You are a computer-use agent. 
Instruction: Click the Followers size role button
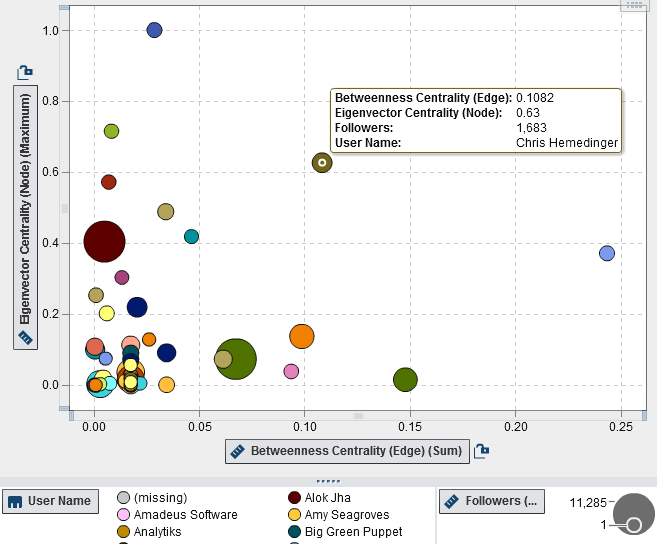tap(491, 501)
